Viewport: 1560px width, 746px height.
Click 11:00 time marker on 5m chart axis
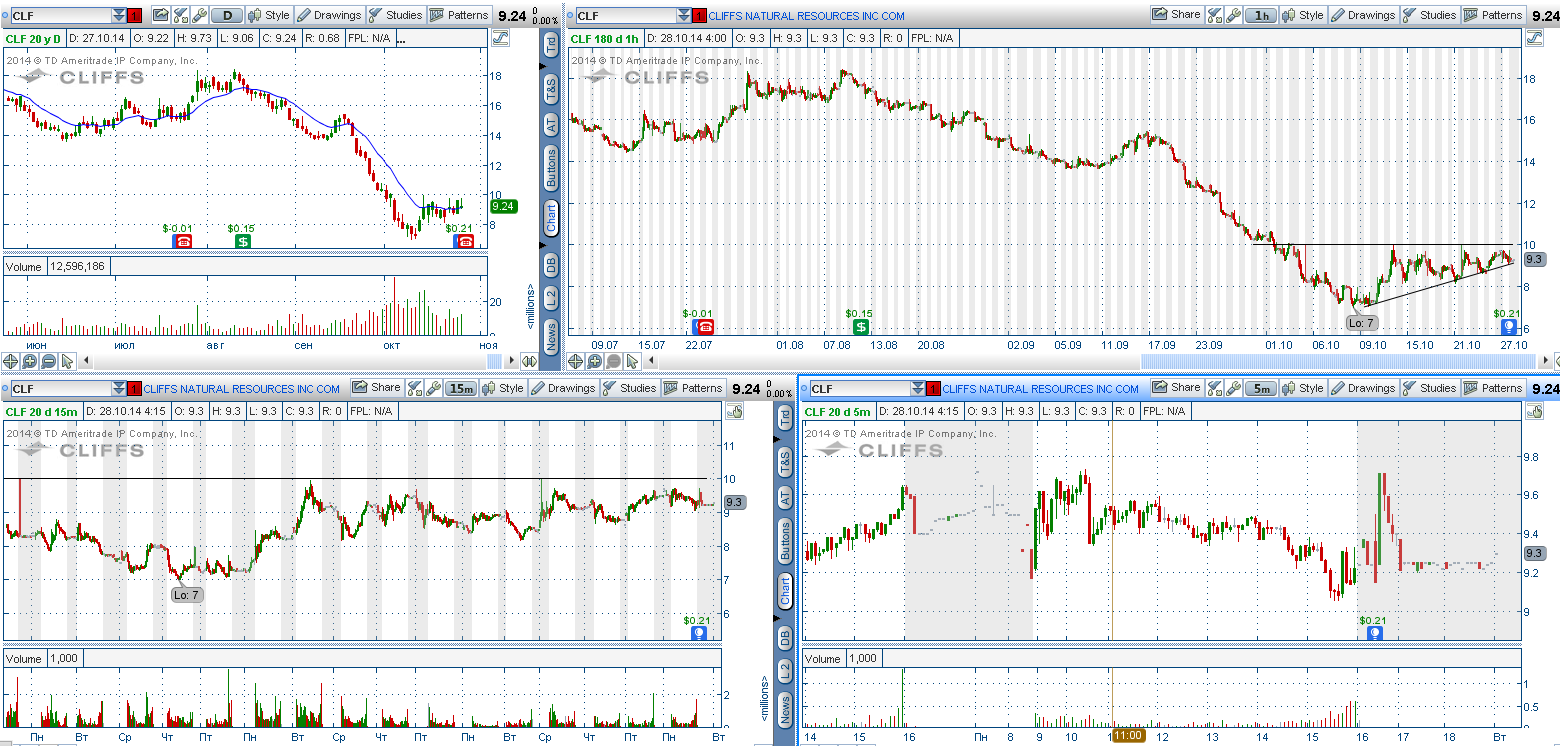pyautogui.click(x=1128, y=736)
